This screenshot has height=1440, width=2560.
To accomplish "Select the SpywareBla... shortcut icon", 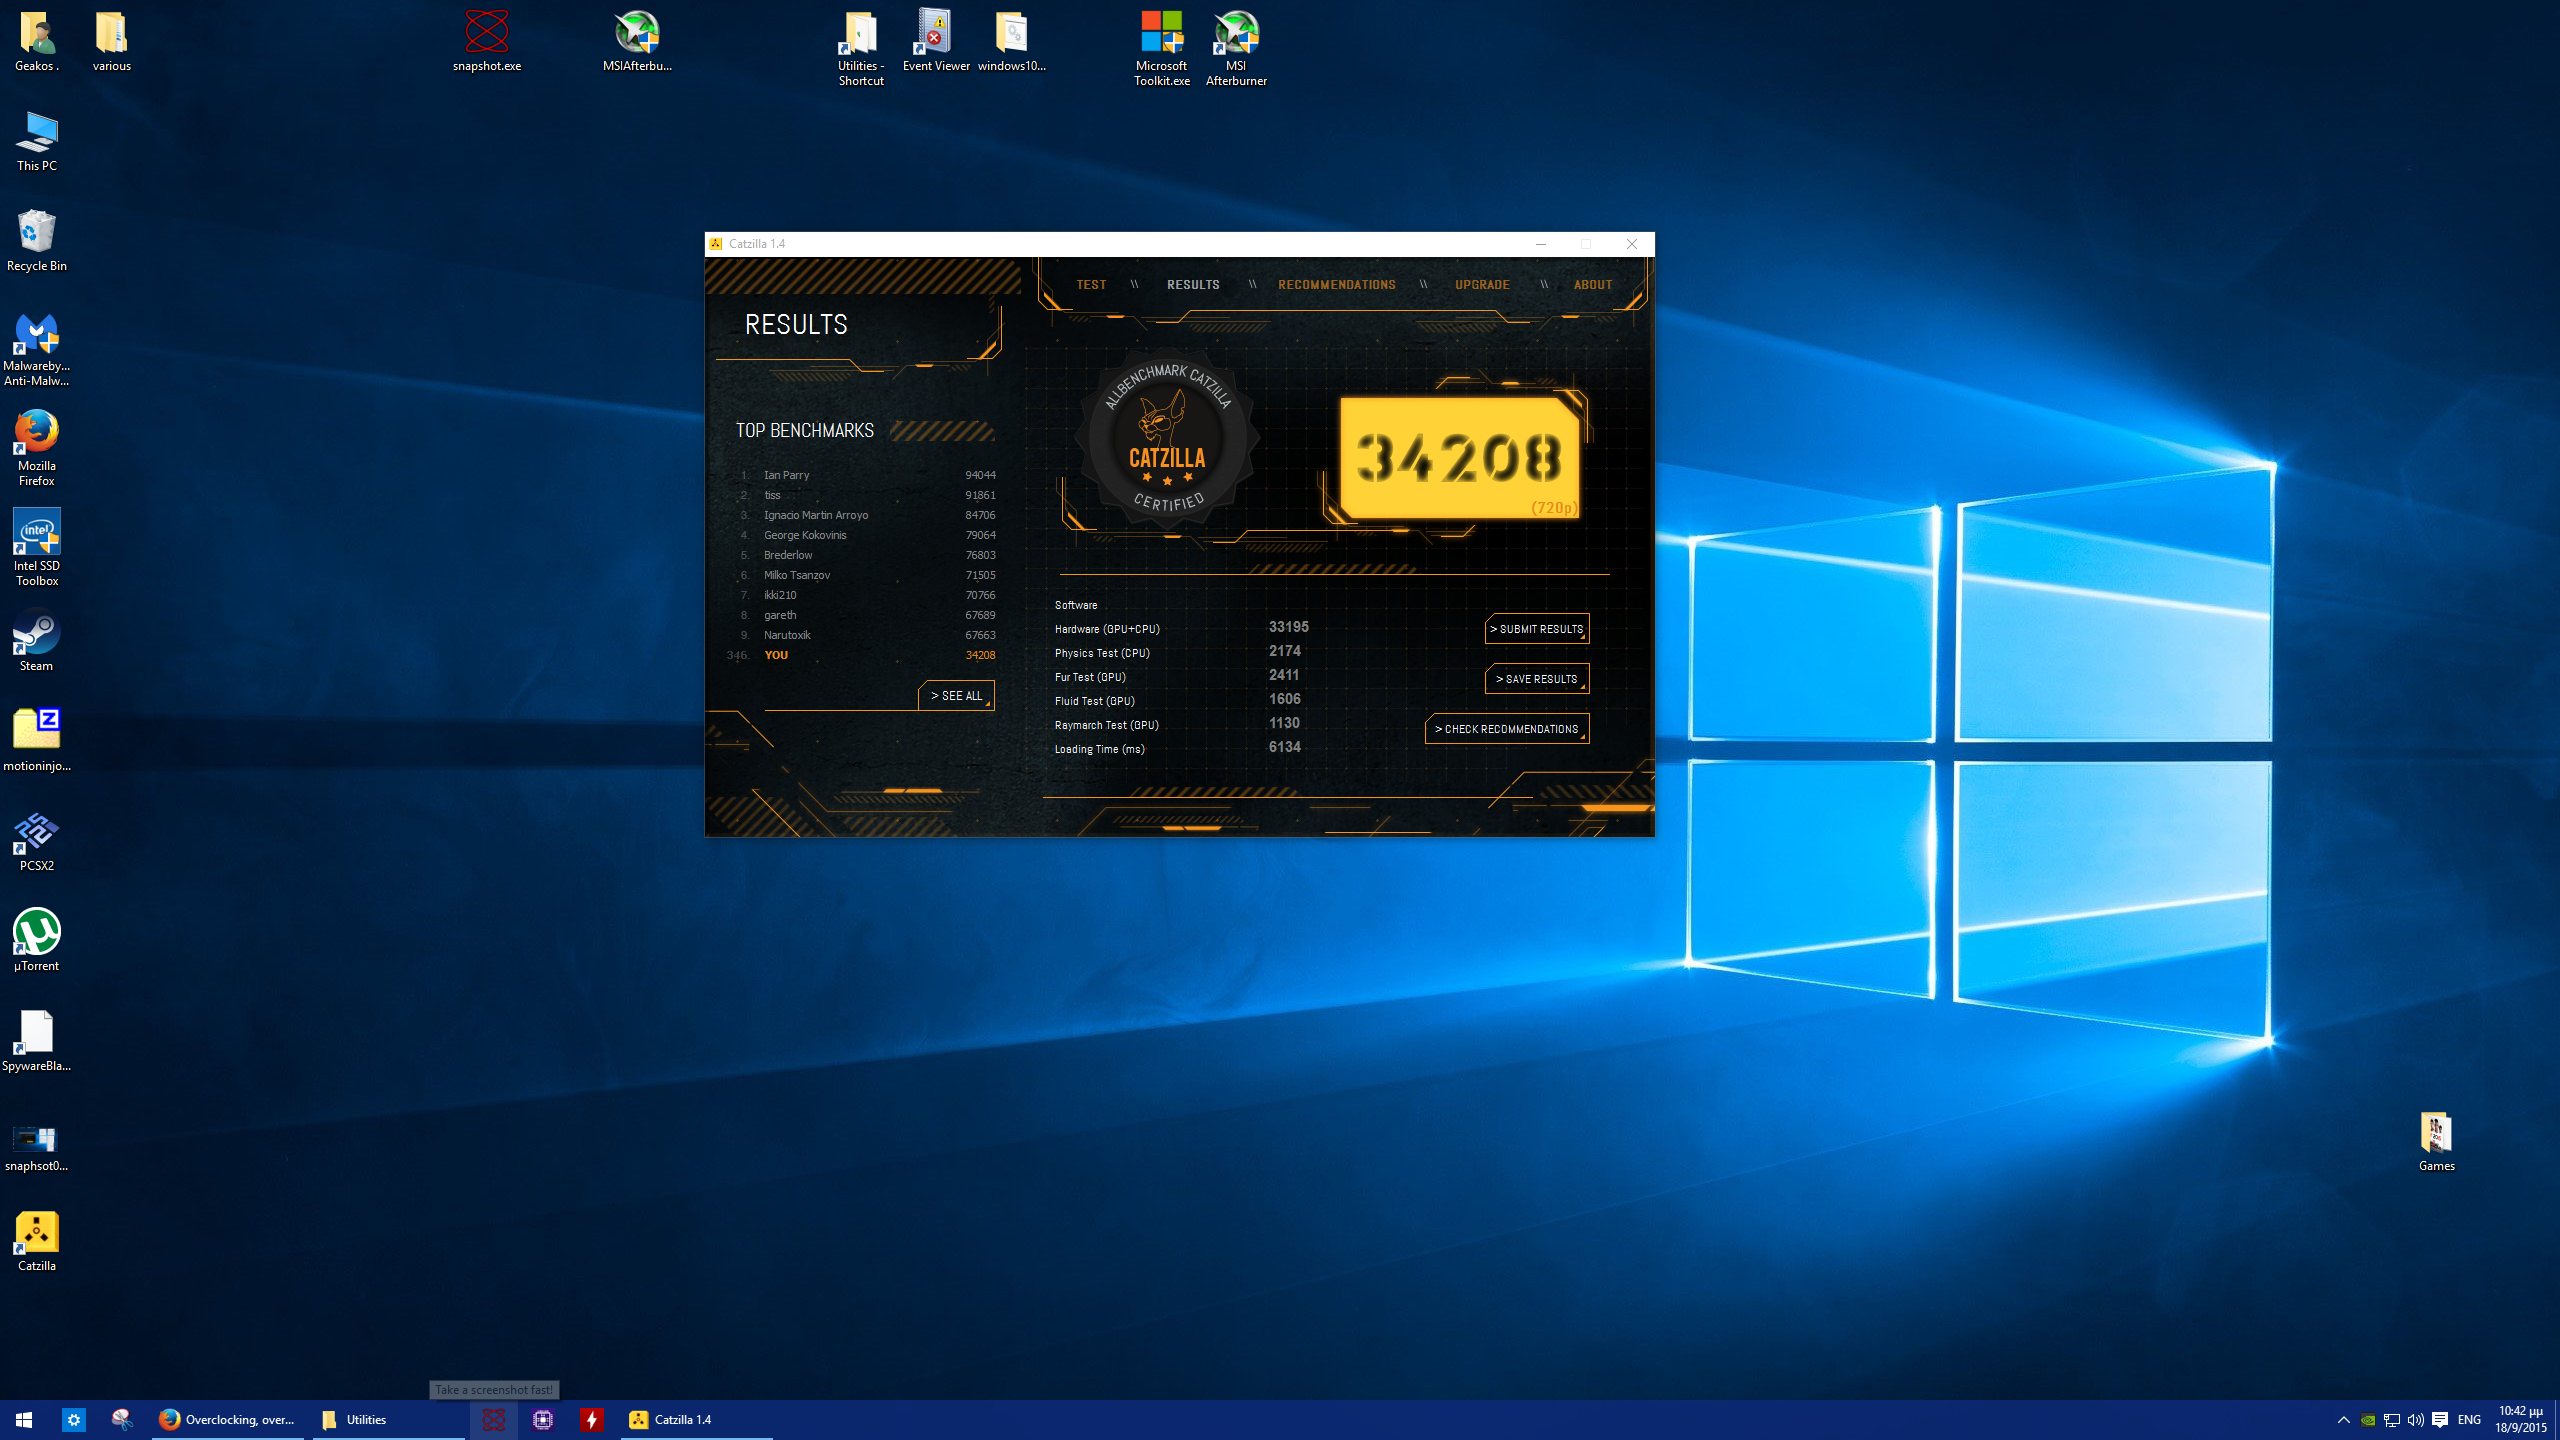I will tap(37, 1041).
